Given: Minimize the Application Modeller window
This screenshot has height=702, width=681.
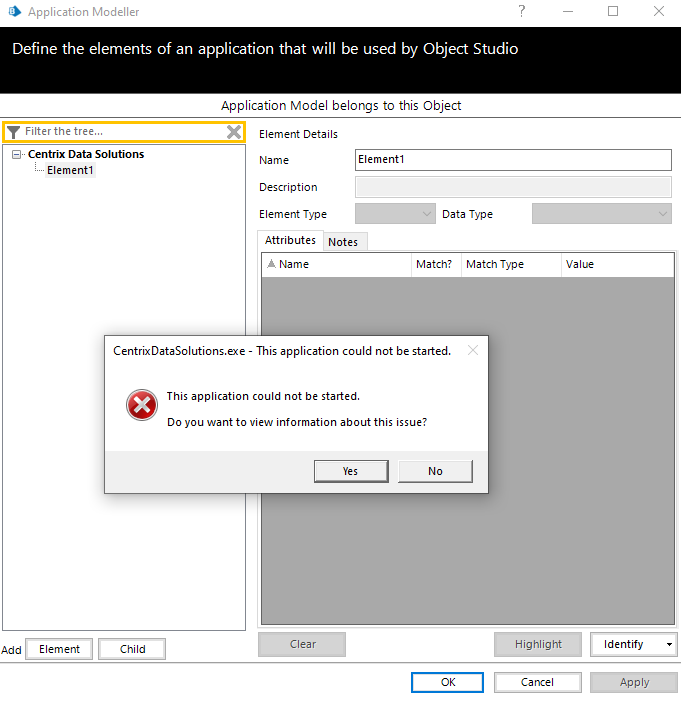Looking at the screenshot, I should click(568, 11).
